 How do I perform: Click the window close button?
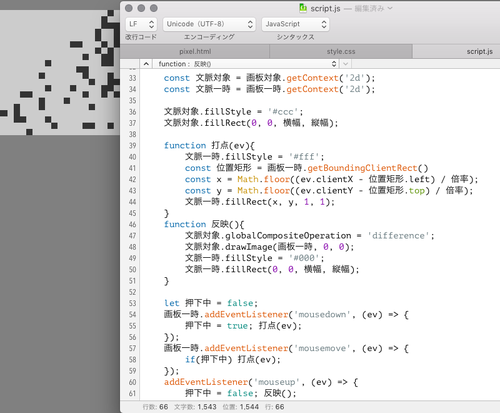(x=129, y=8)
